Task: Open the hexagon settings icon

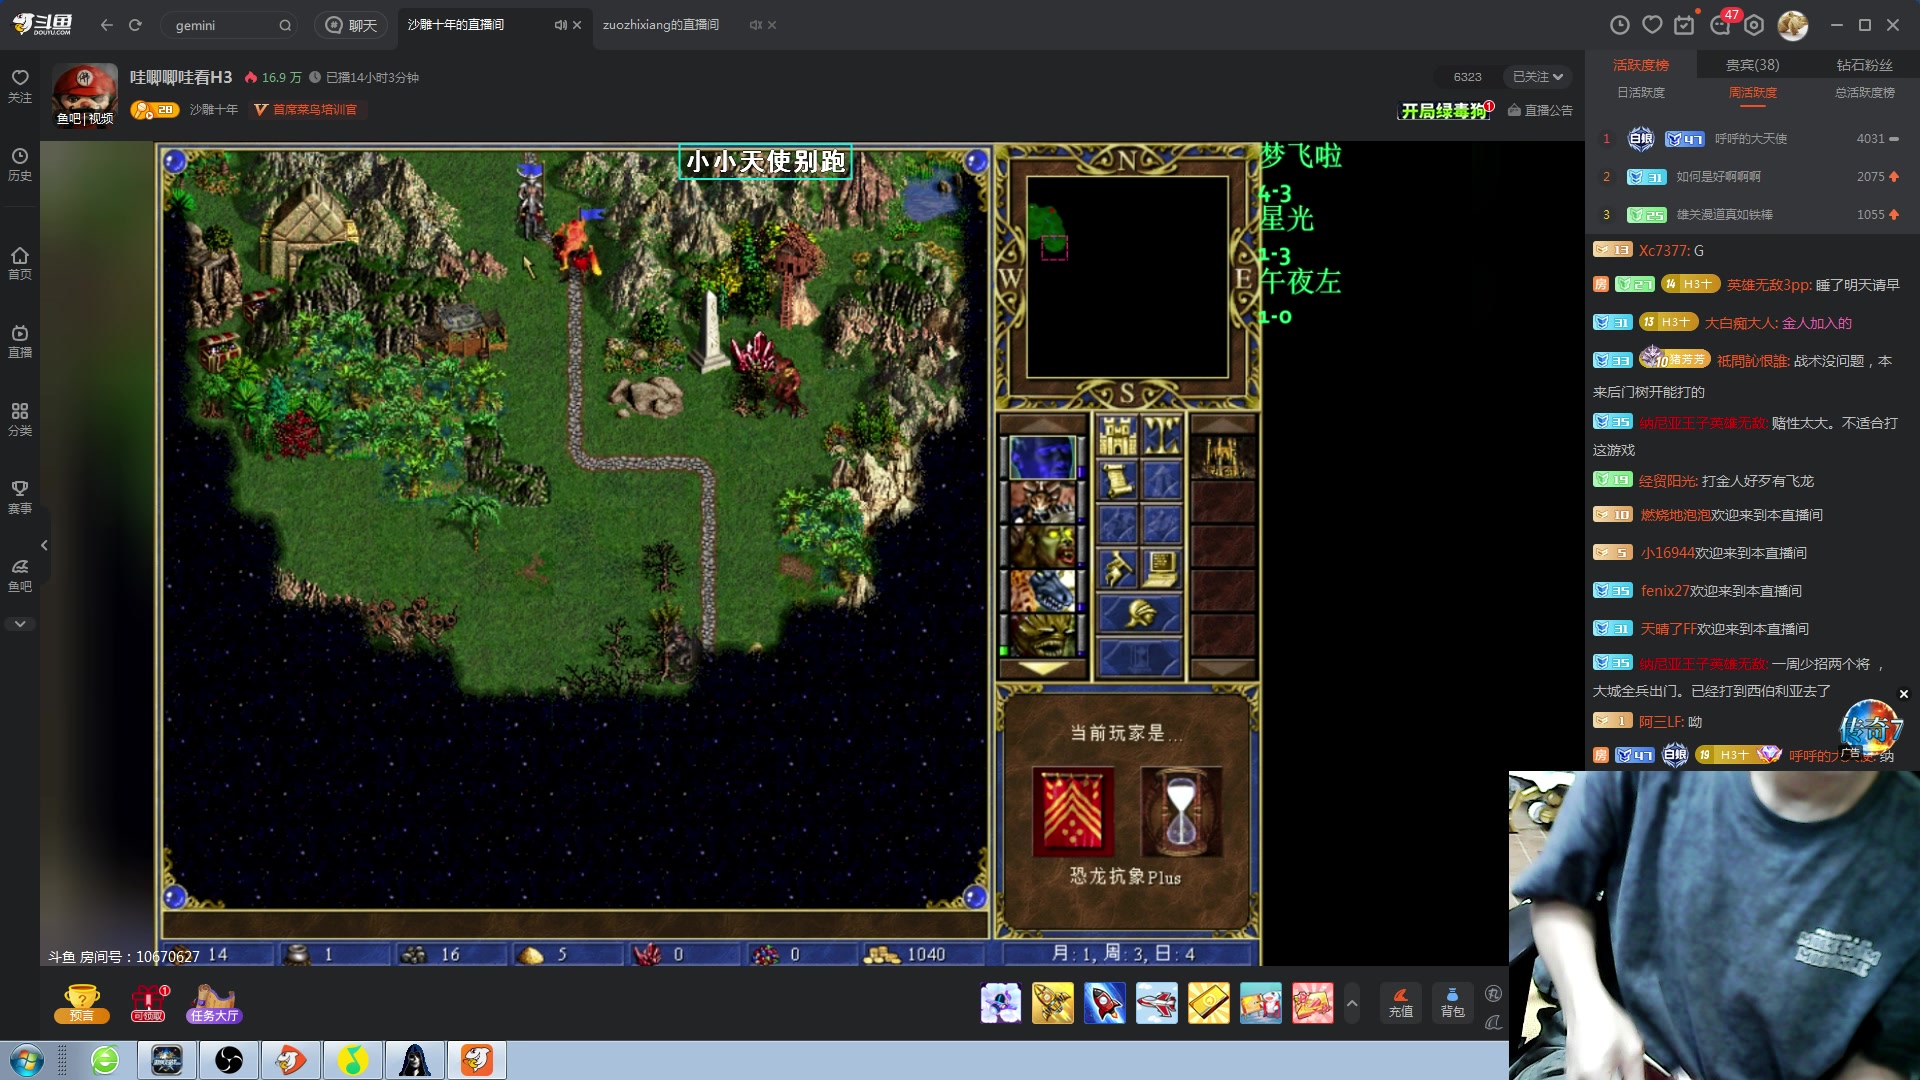Action: pyautogui.click(x=1755, y=25)
